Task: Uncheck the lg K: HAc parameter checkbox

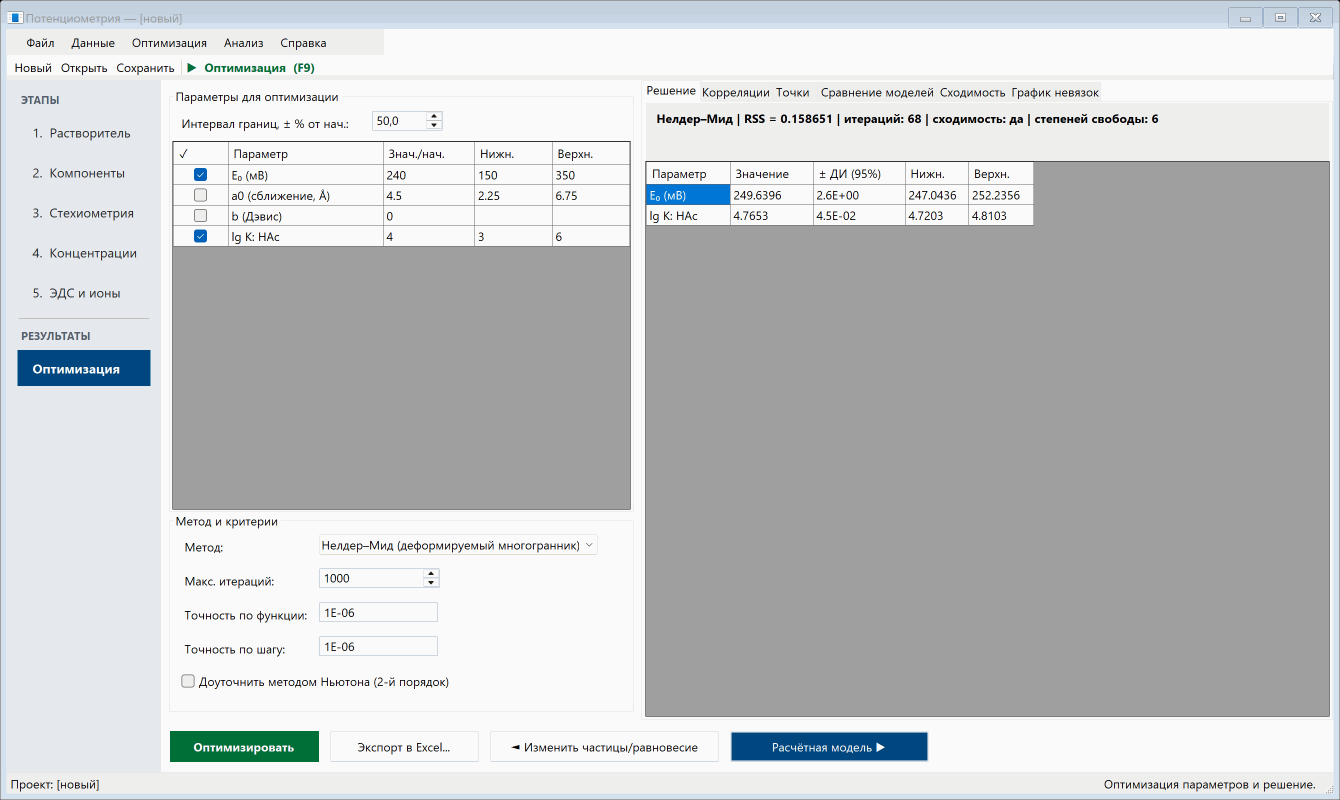Action: 200,236
